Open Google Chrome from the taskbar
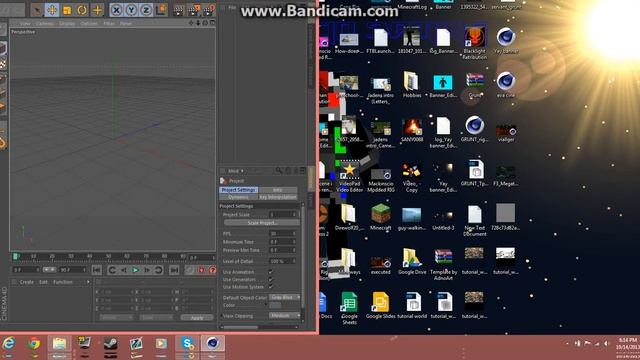This screenshot has height=360, width=640. coord(34,344)
